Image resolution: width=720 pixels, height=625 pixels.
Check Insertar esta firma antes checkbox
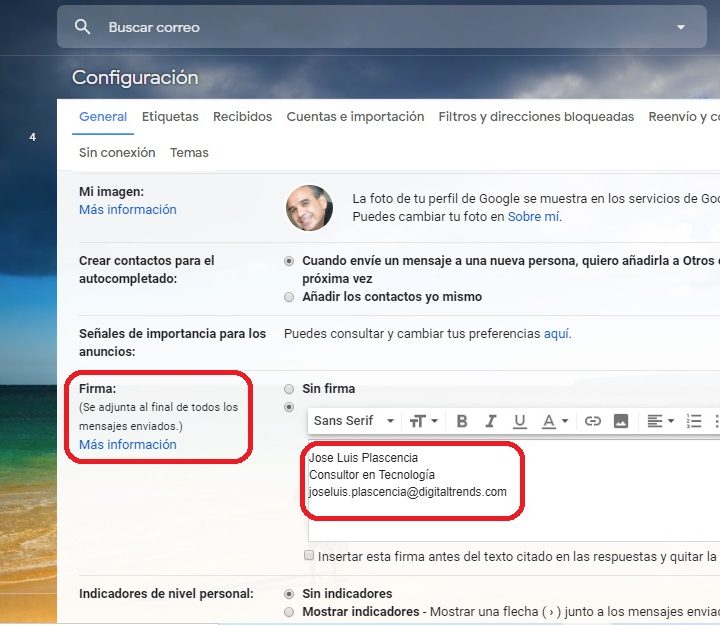tap(309, 556)
